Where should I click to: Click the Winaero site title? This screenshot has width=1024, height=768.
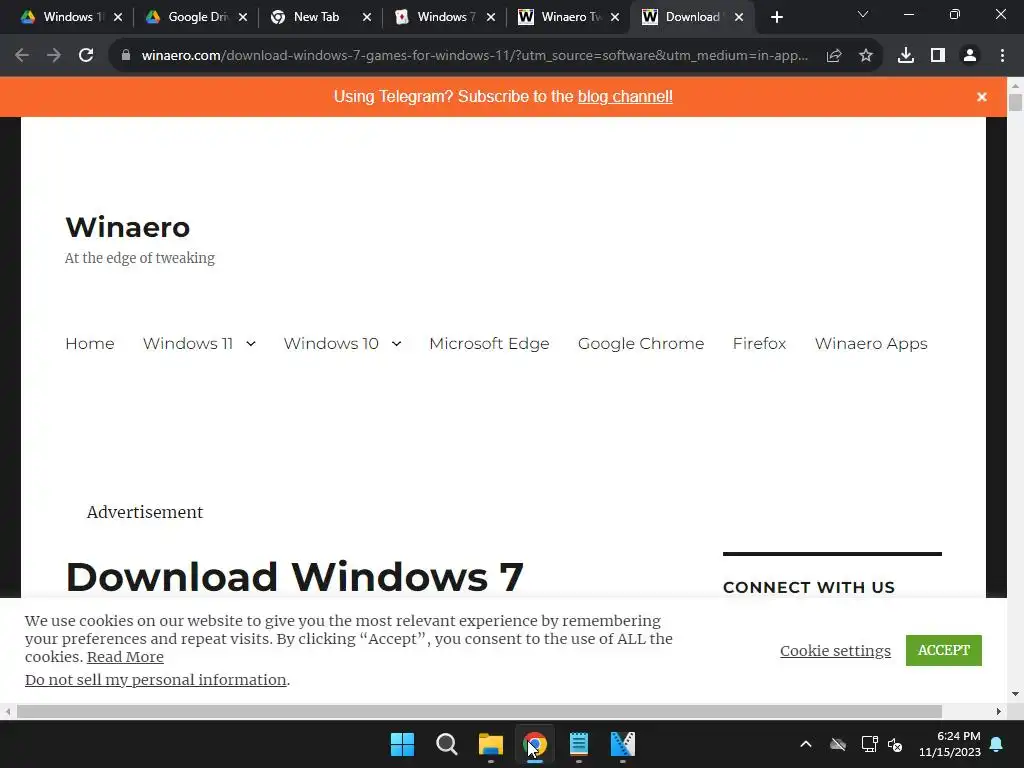[x=128, y=227]
